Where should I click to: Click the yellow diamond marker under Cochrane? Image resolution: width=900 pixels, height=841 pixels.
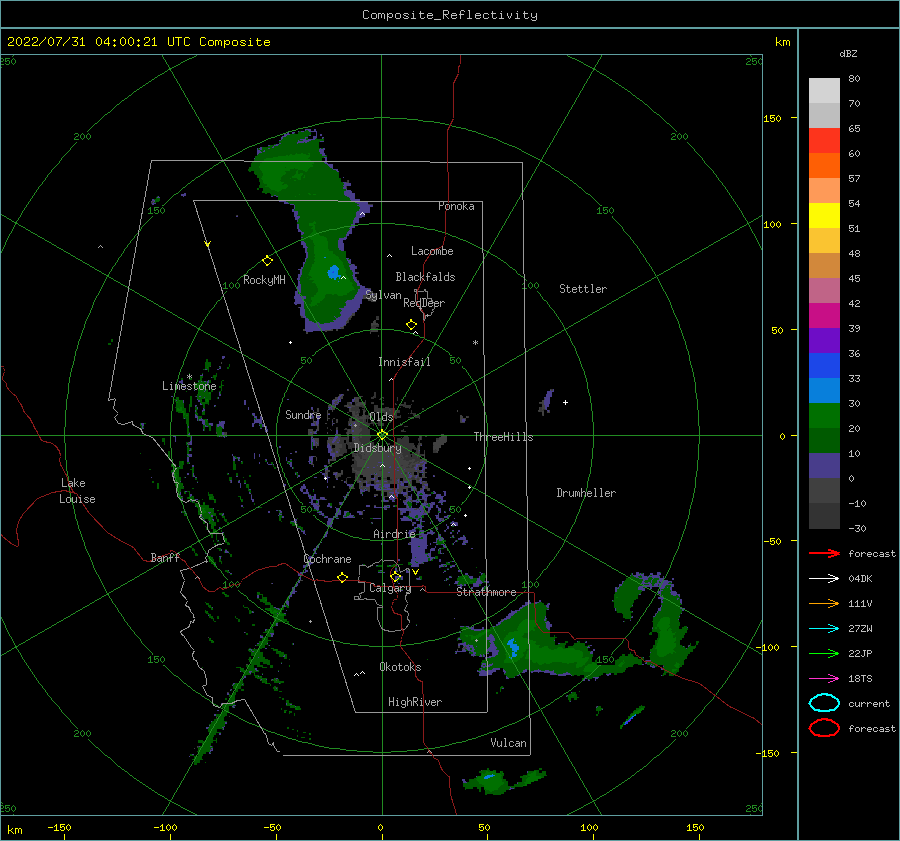342,578
